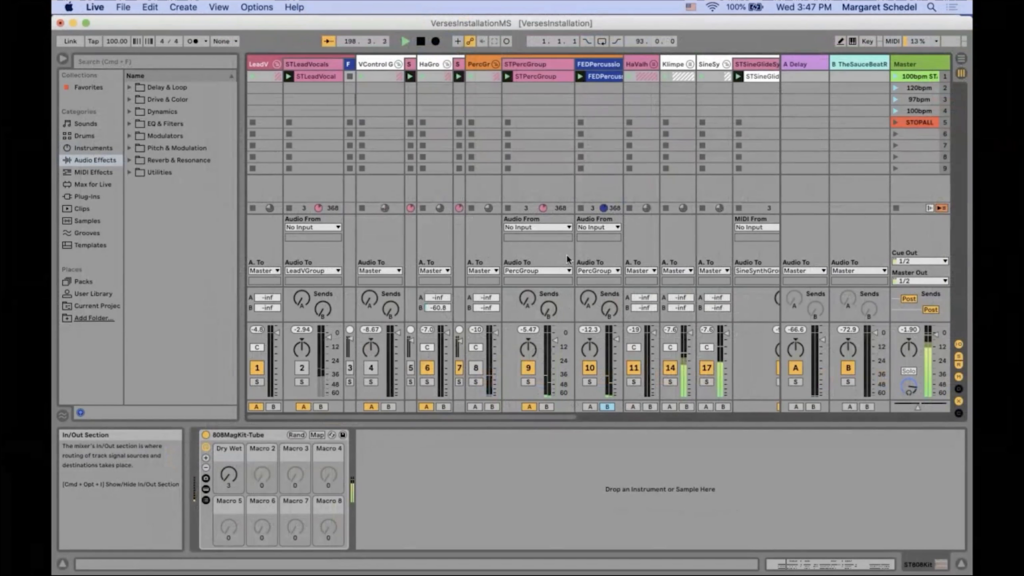This screenshot has width=1024, height=576.
Task: Select Samples in the browser sidebar
Action: coord(87,221)
